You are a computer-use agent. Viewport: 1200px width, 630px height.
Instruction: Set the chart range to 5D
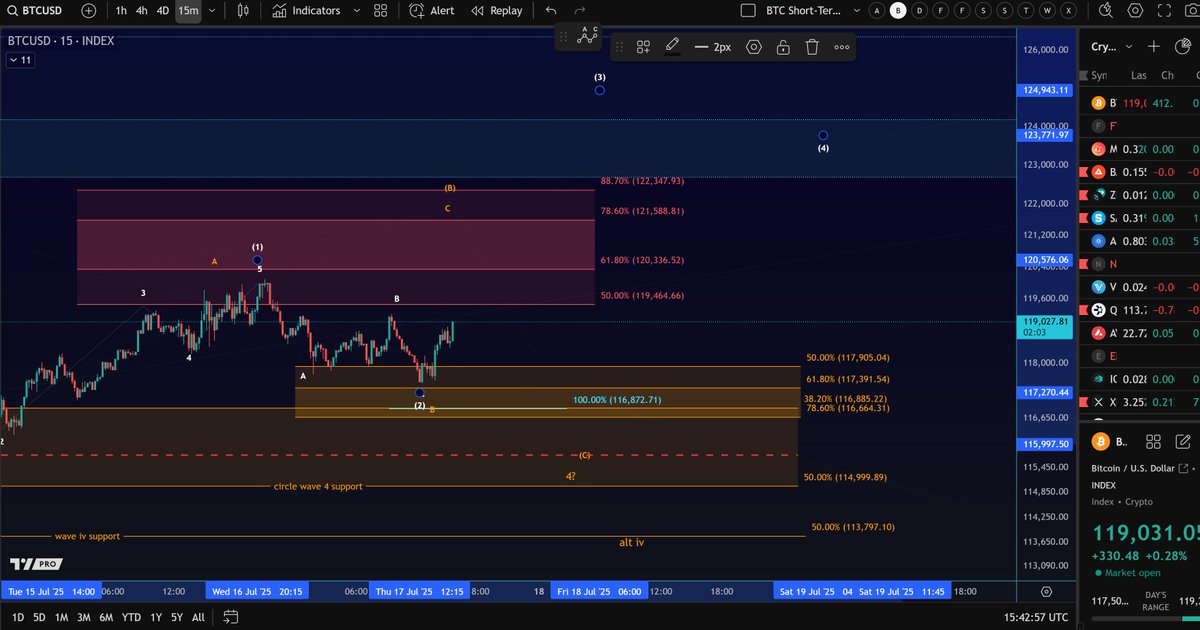(x=39, y=617)
